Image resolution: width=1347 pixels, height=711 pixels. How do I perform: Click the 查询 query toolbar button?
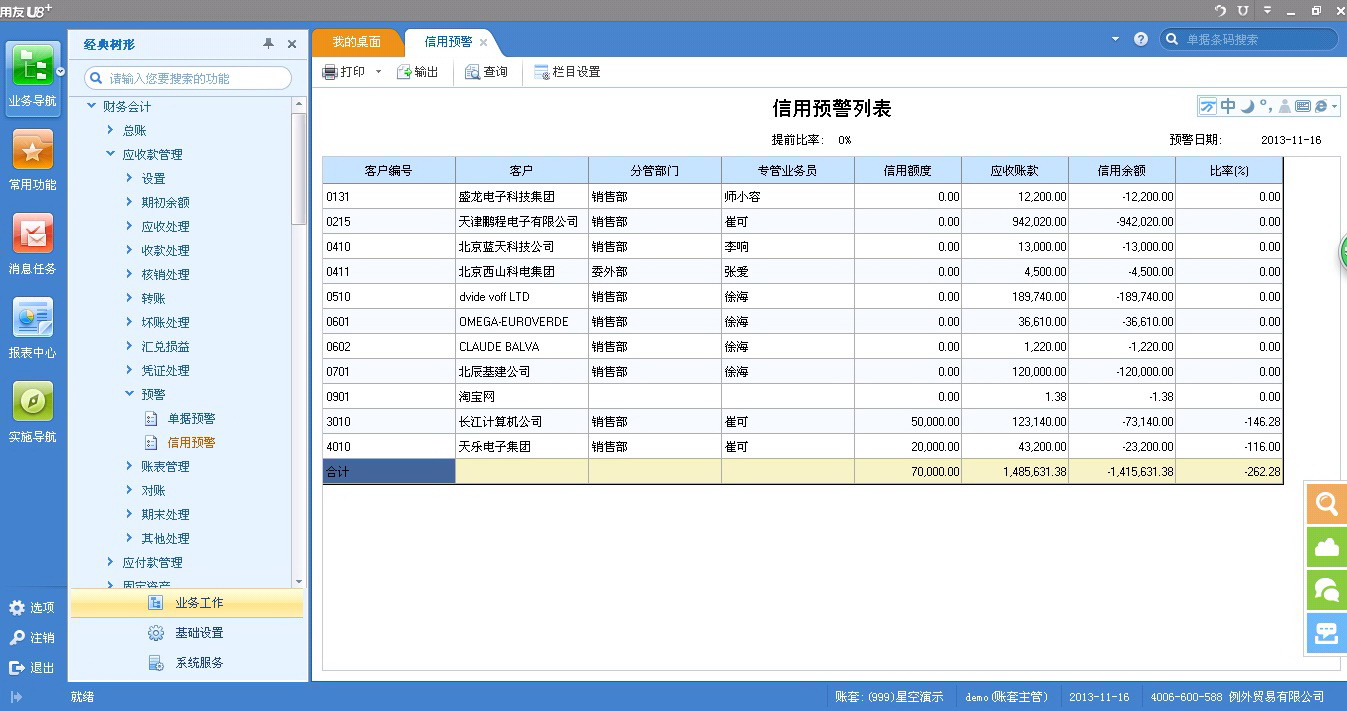(487, 72)
